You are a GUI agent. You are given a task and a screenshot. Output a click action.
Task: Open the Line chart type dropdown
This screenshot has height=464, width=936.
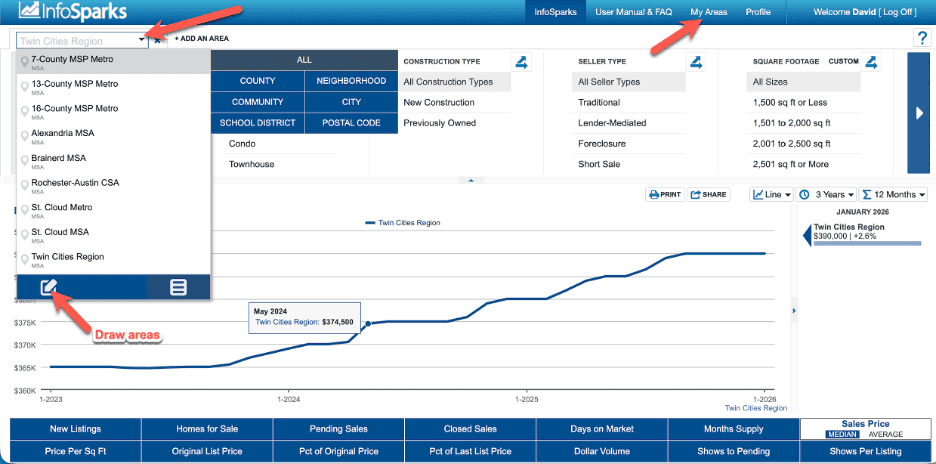click(x=772, y=194)
